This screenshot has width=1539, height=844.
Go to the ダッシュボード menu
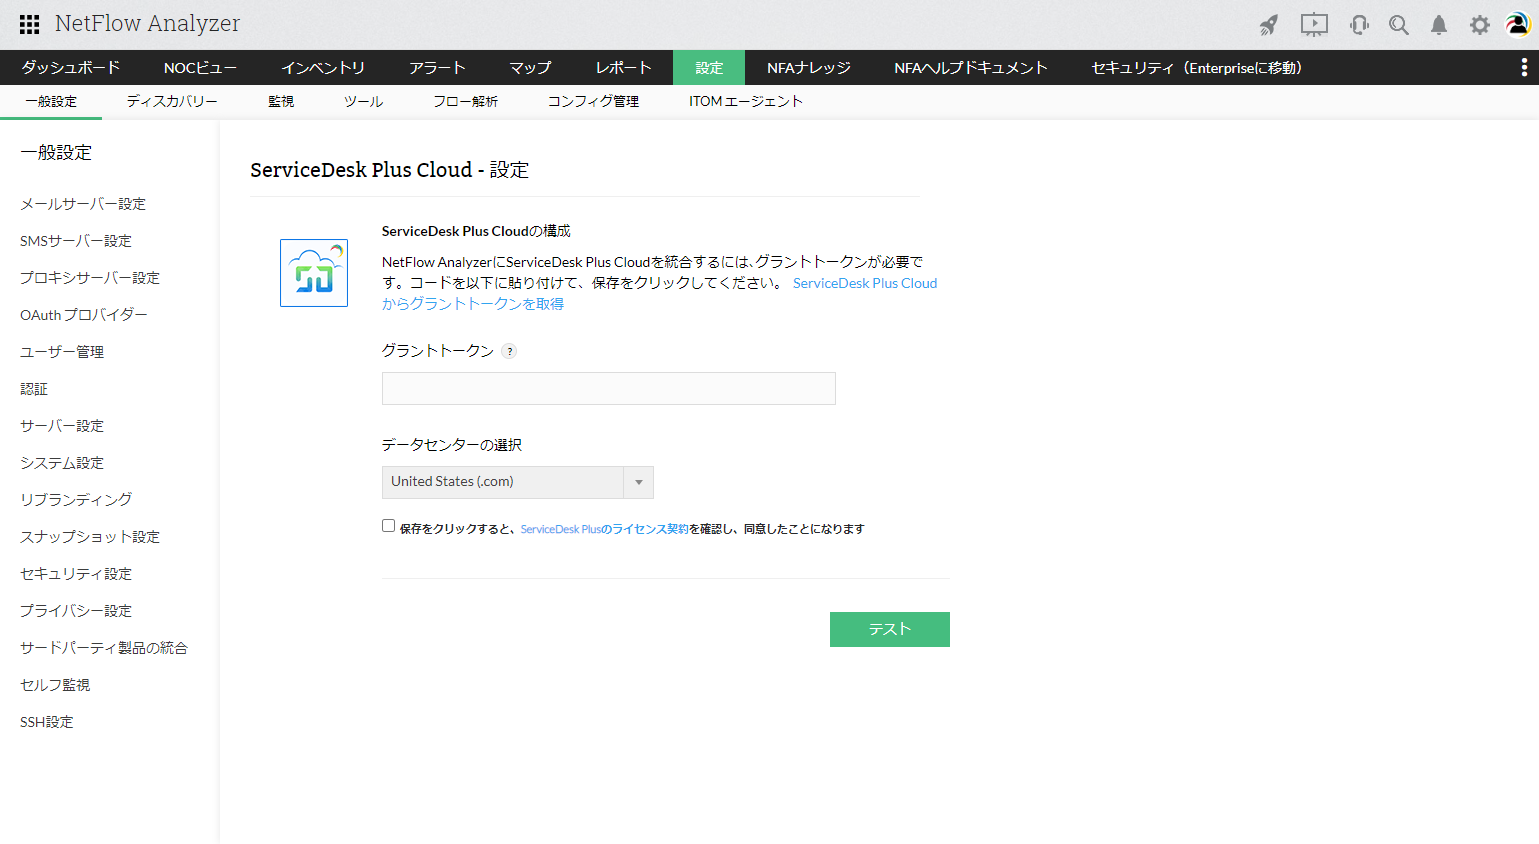click(x=71, y=68)
